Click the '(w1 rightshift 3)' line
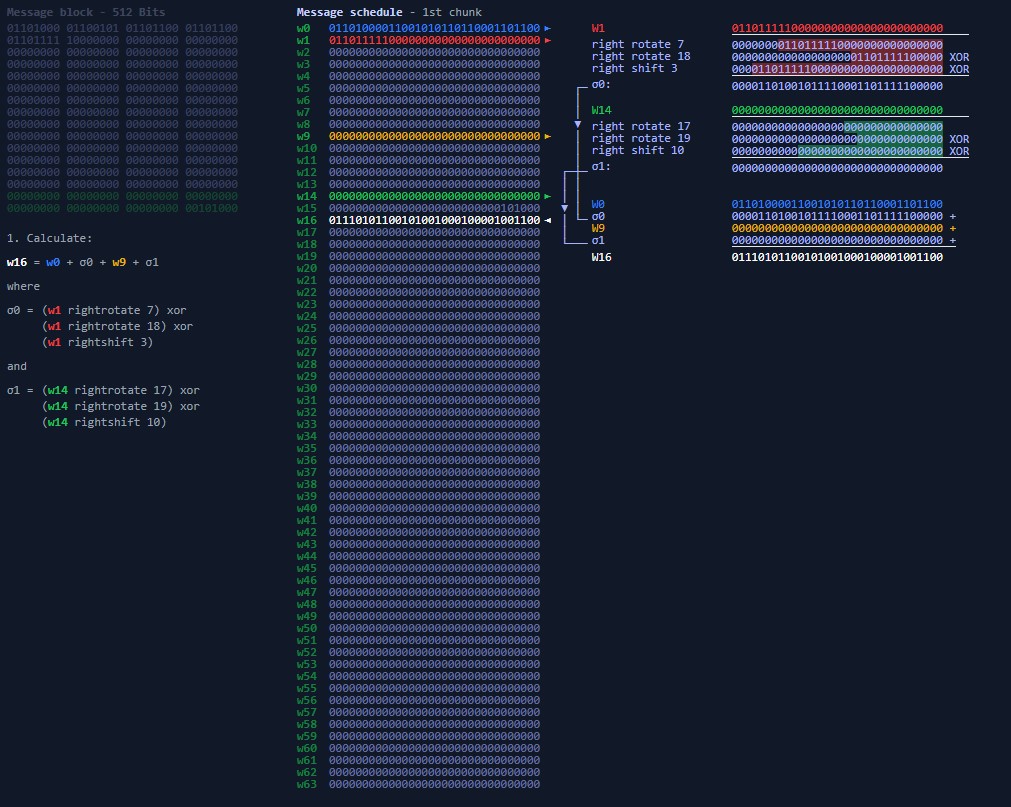This screenshot has width=1011, height=807. click(x=97, y=342)
